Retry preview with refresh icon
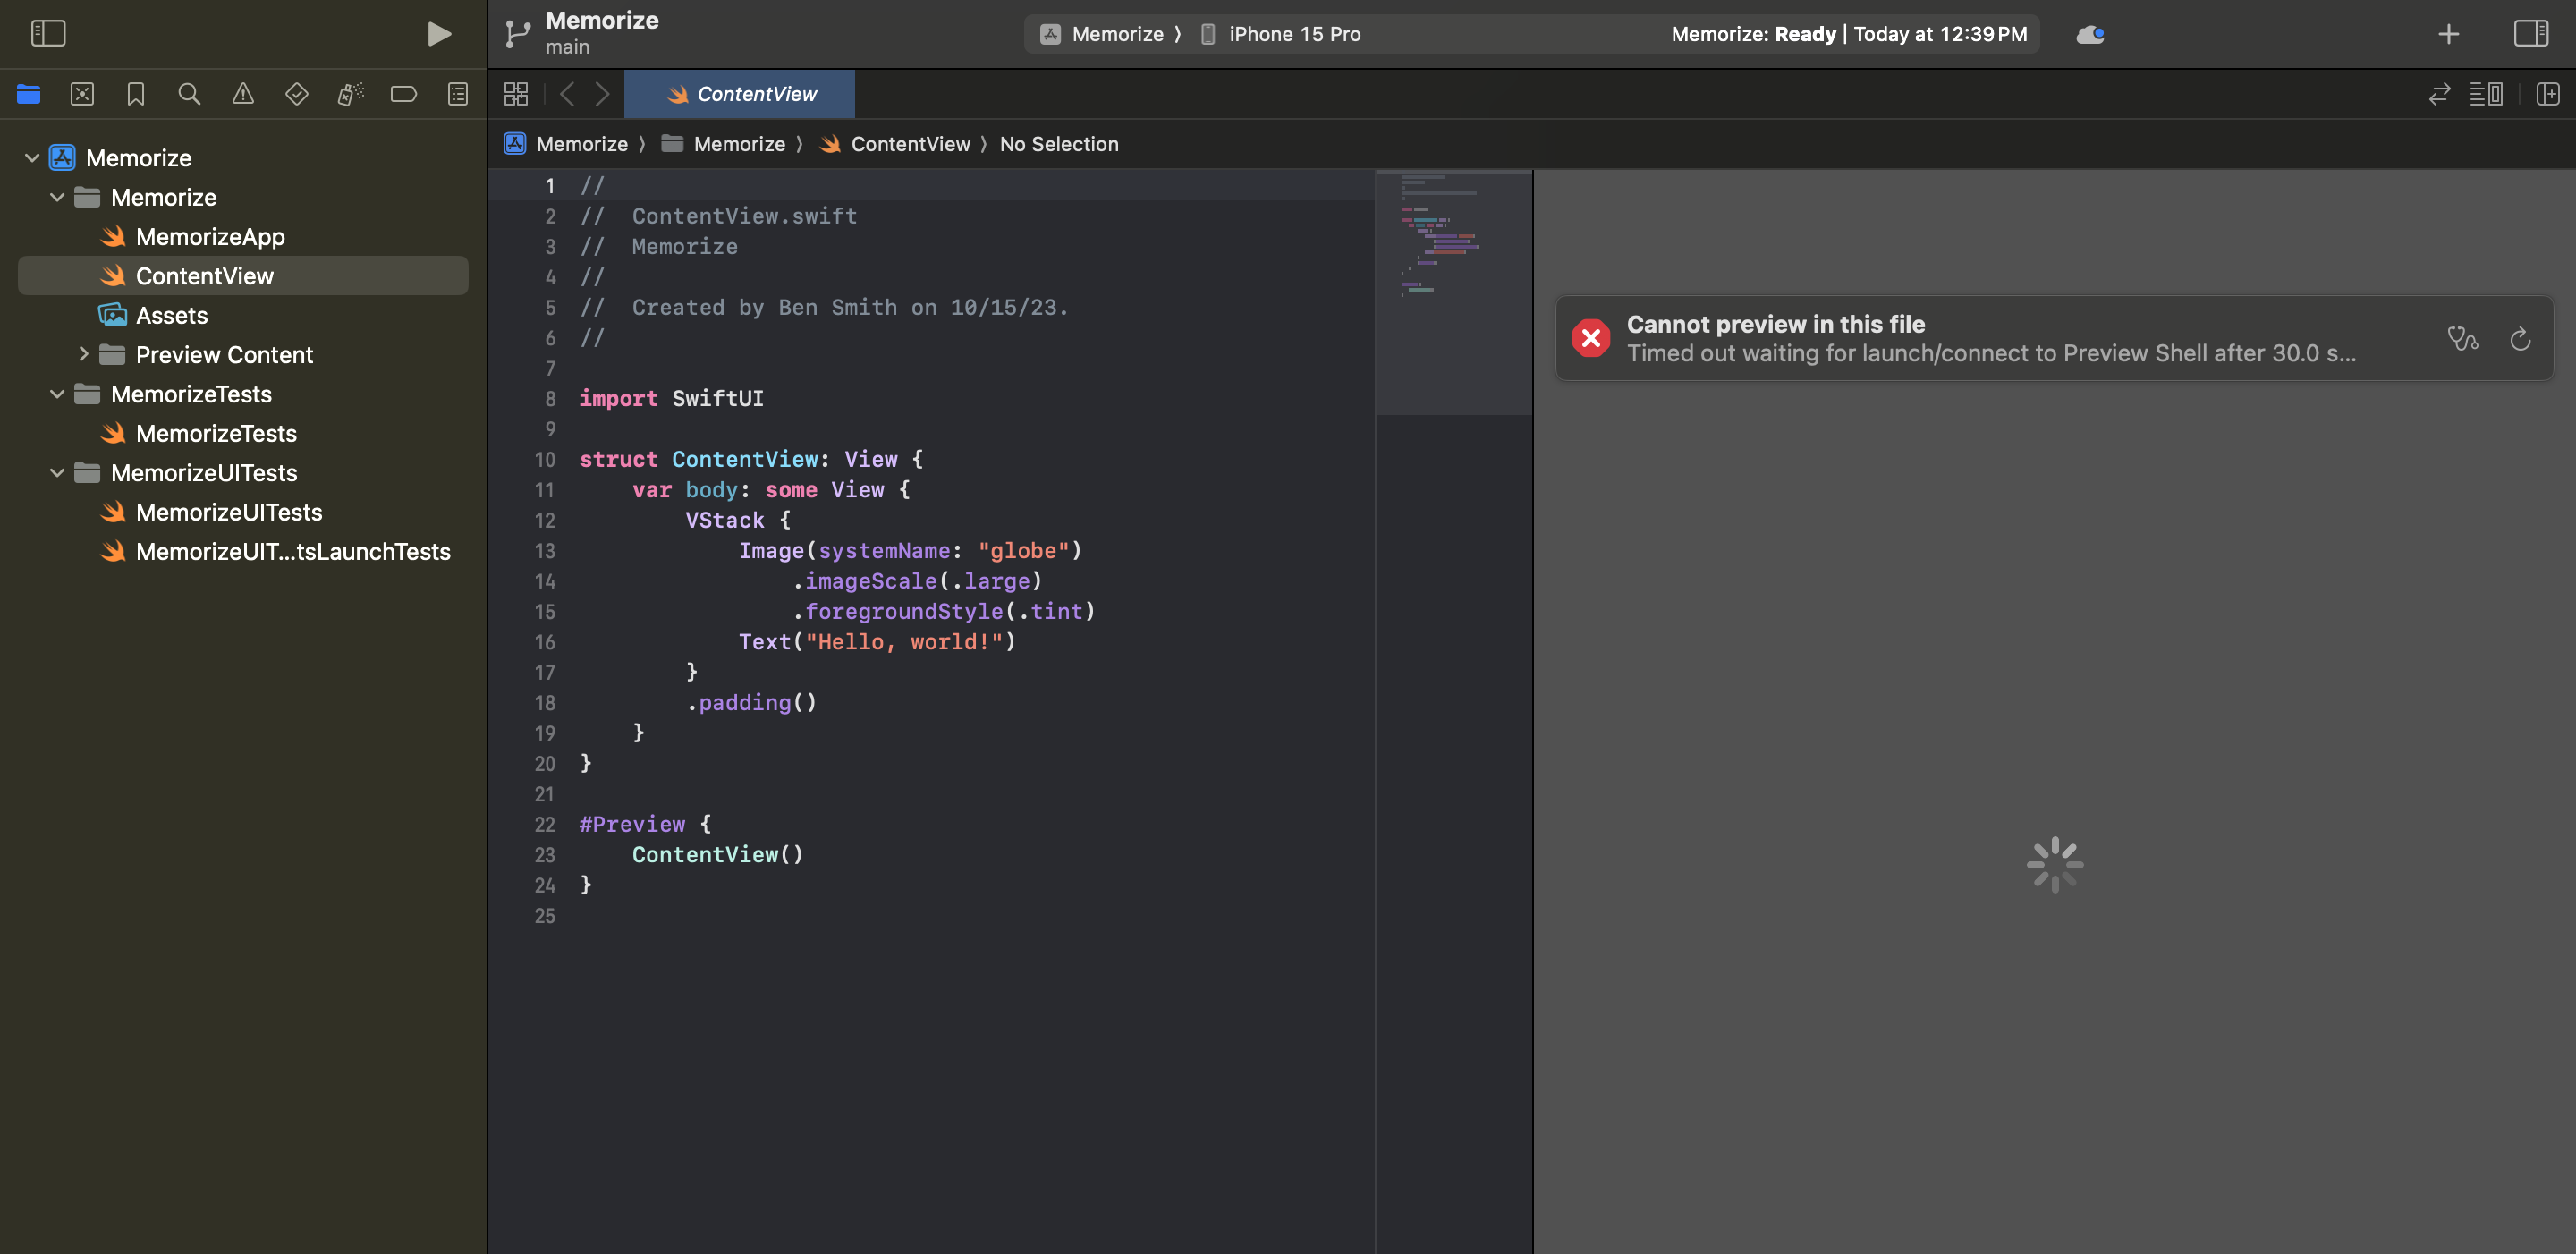Viewport: 2576px width, 1254px height. coord(2520,339)
